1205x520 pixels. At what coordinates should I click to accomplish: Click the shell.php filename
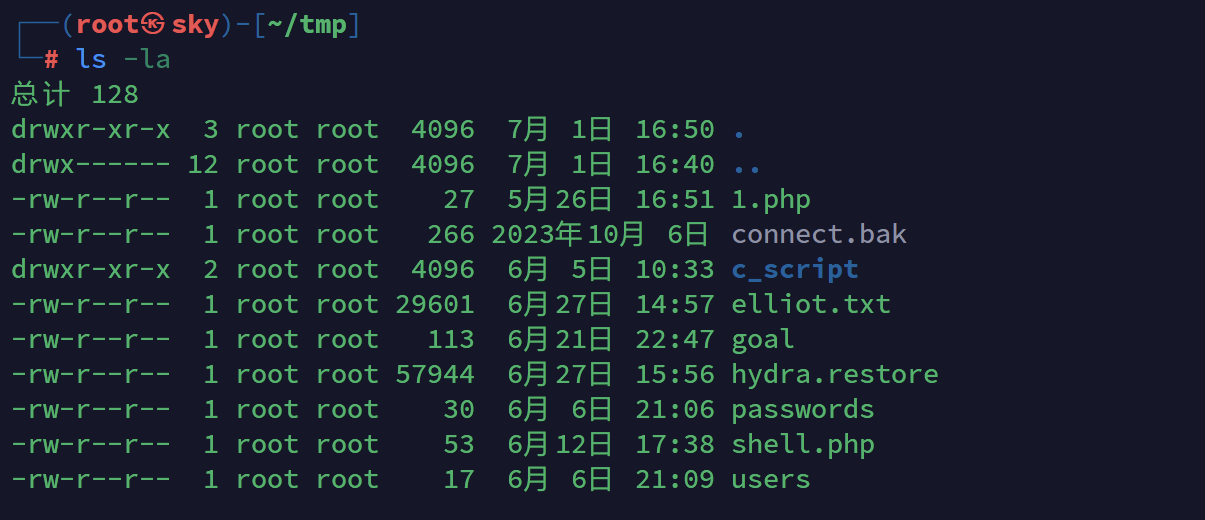[x=803, y=444]
